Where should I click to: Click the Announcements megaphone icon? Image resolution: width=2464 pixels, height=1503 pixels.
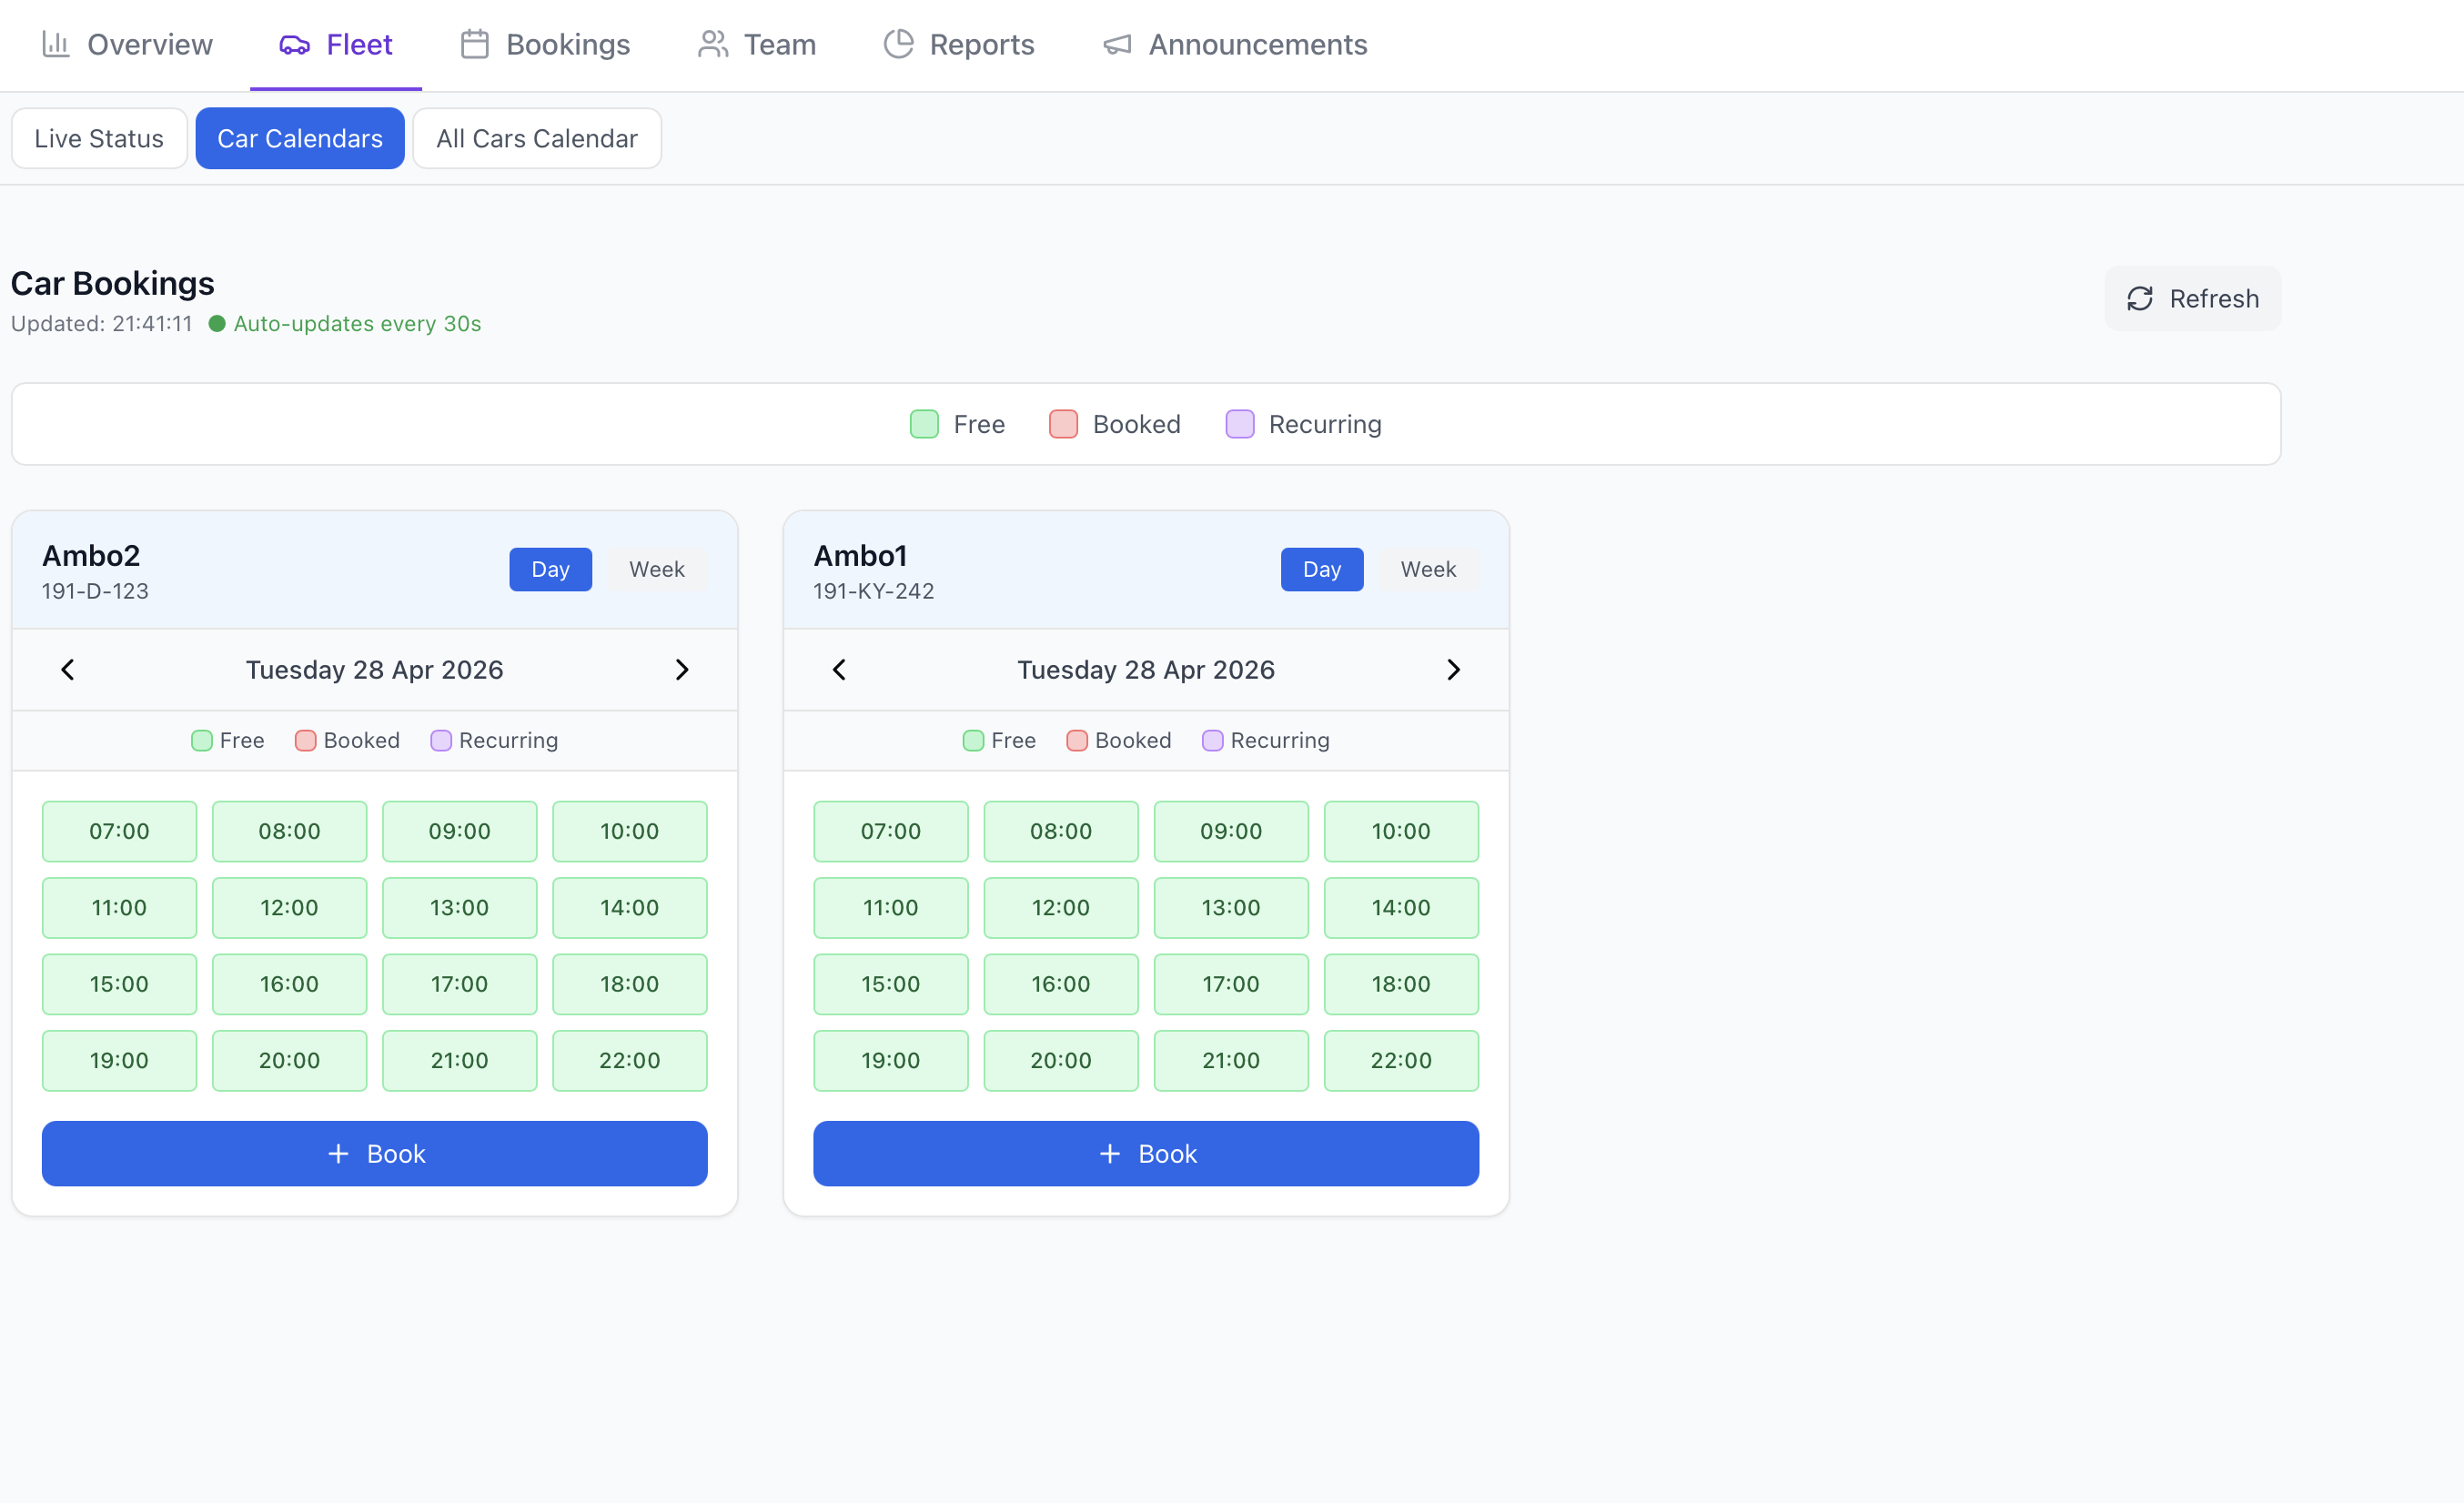(x=1117, y=44)
